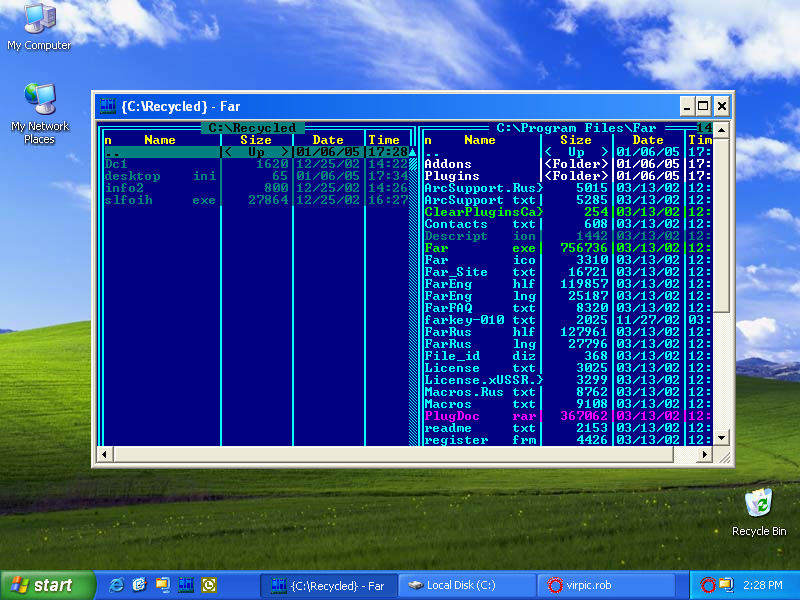Click the Date column header in left panel
Viewport: 800px width, 600px height.
click(328, 140)
